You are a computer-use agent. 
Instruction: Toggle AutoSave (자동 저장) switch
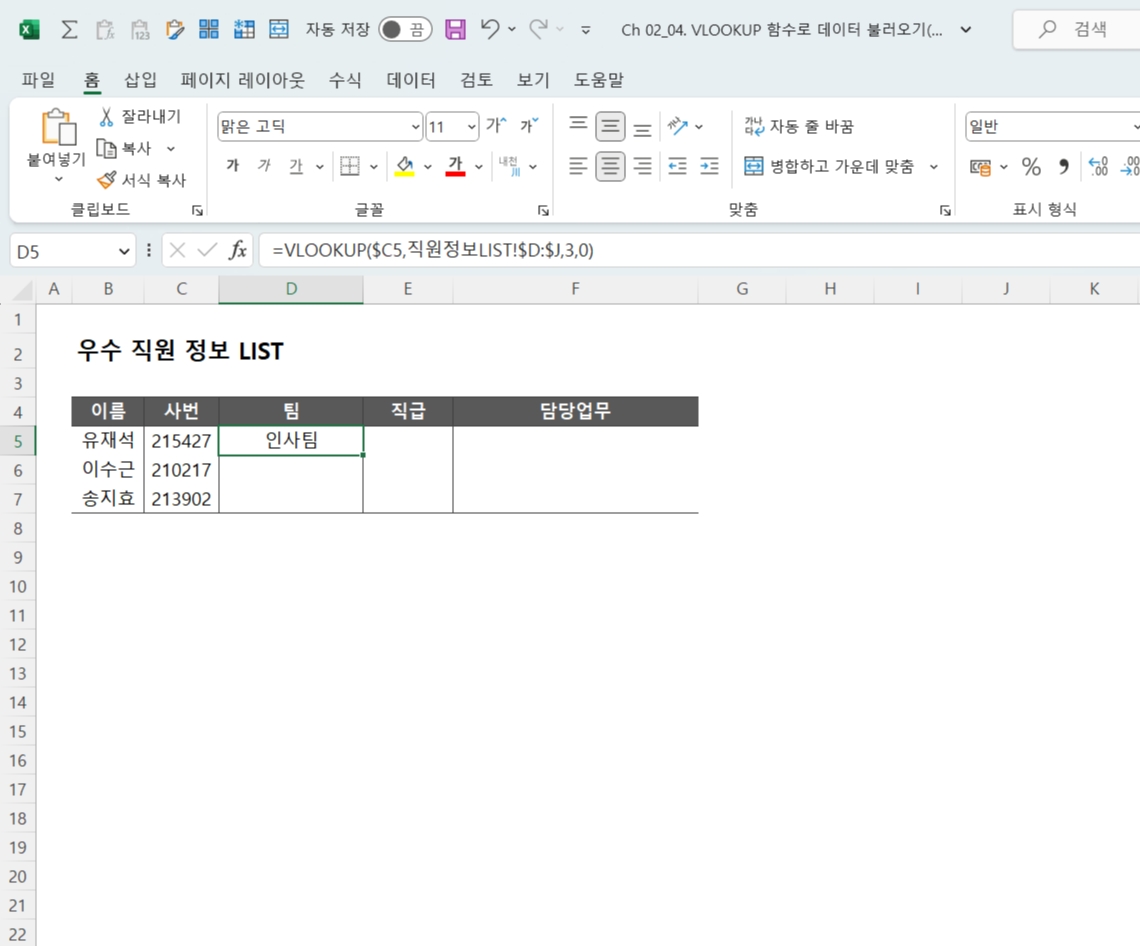(x=405, y=30)
